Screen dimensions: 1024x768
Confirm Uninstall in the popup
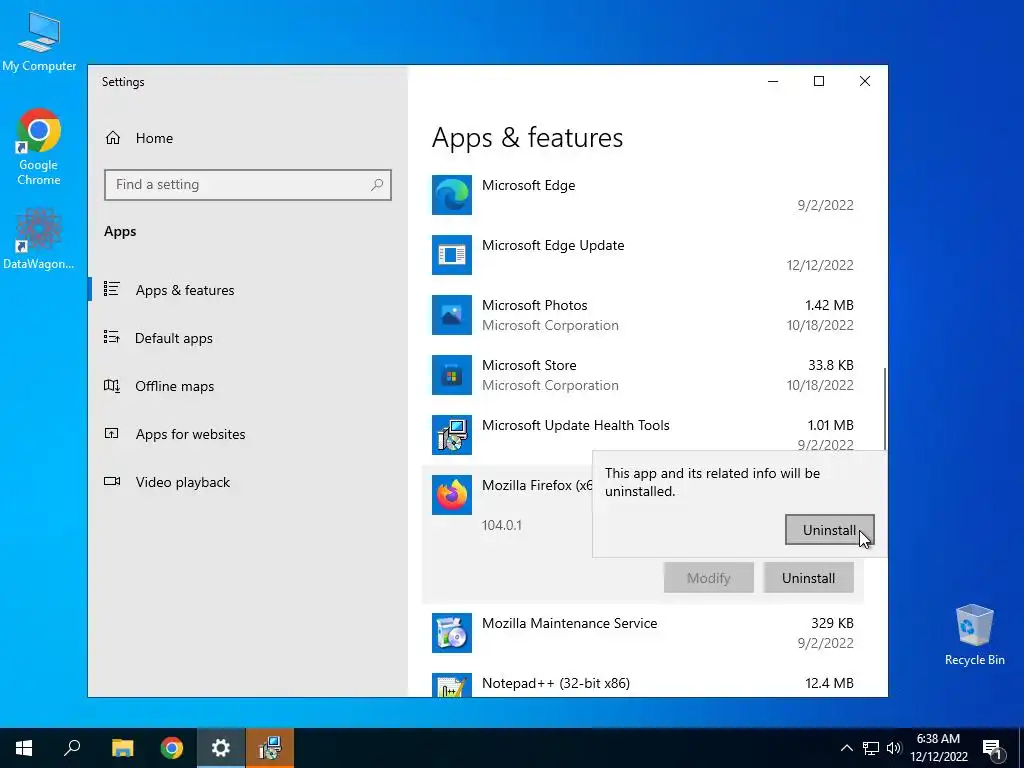click(829, 530)
